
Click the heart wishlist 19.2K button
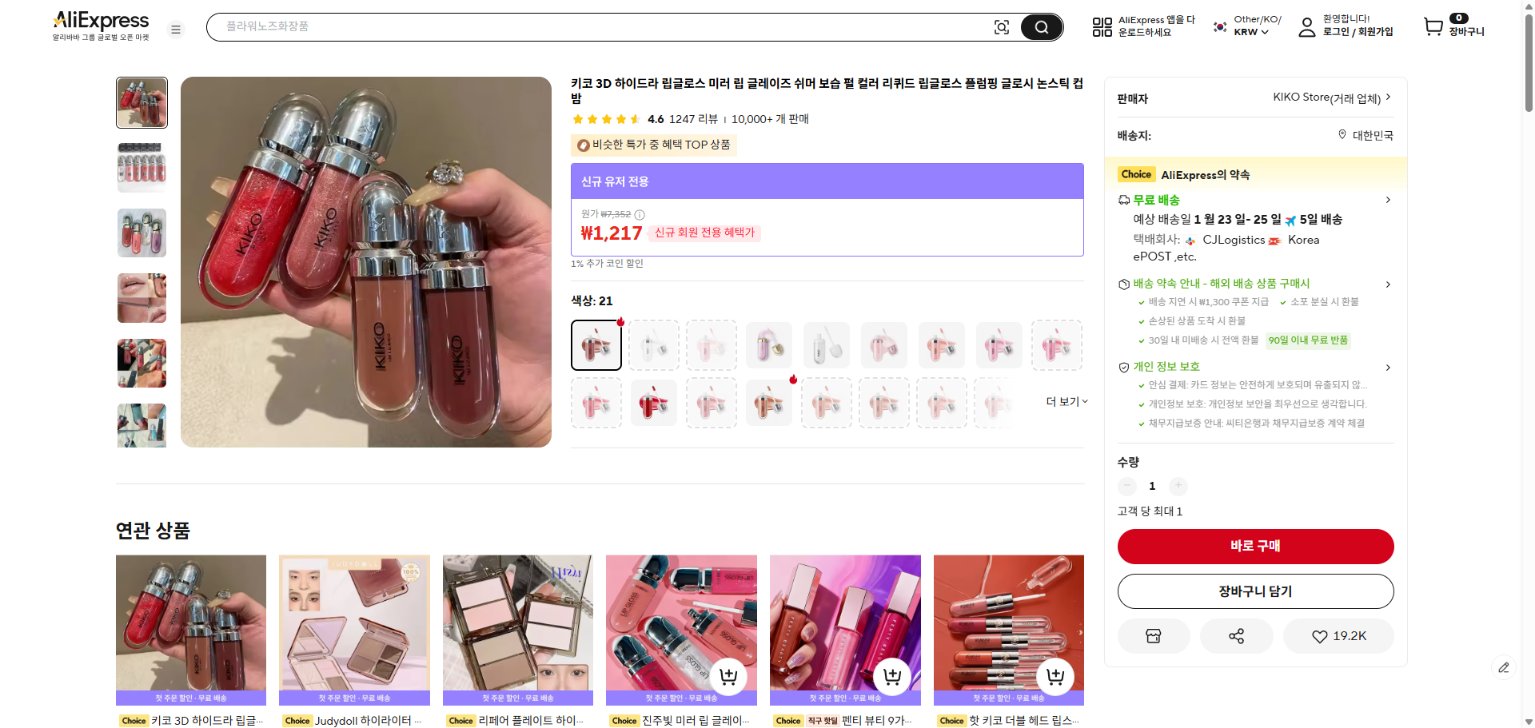click(x=1338, y=636)
